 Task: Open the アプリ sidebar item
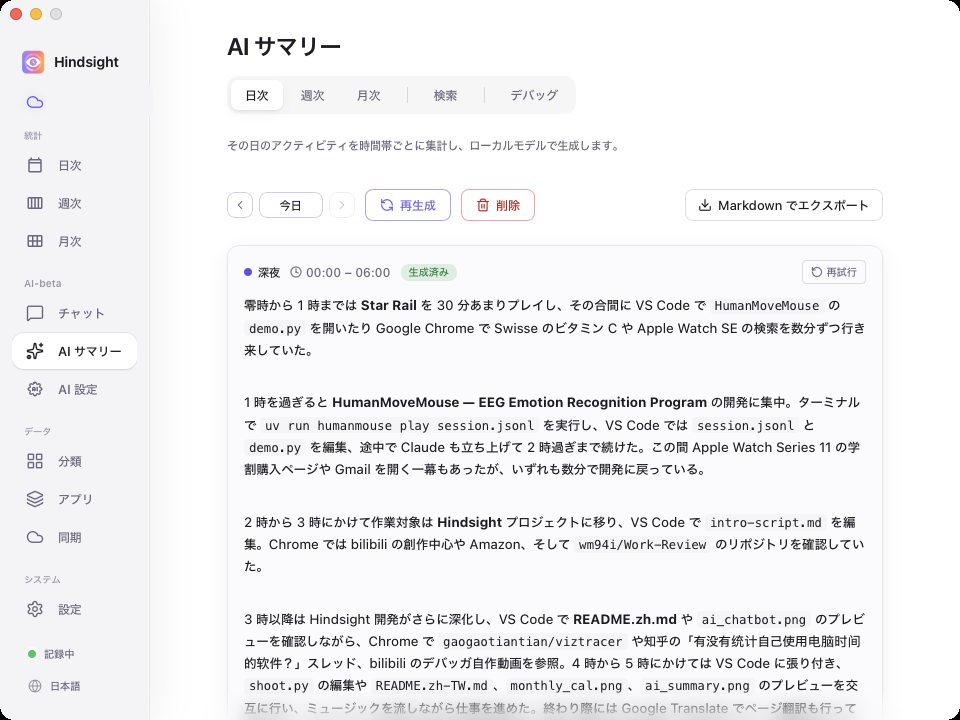coord(74,499)
